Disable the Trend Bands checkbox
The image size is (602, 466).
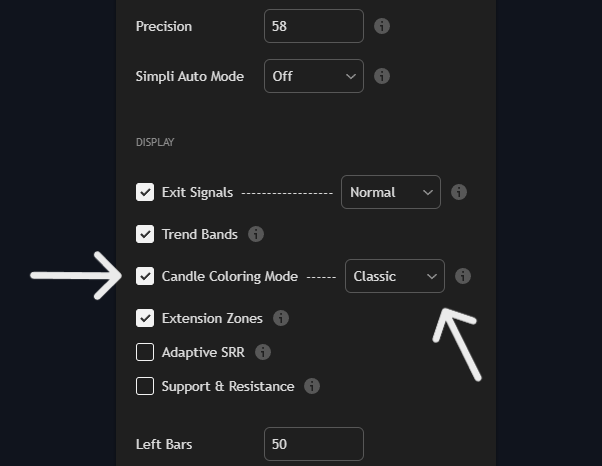(145, 234)
